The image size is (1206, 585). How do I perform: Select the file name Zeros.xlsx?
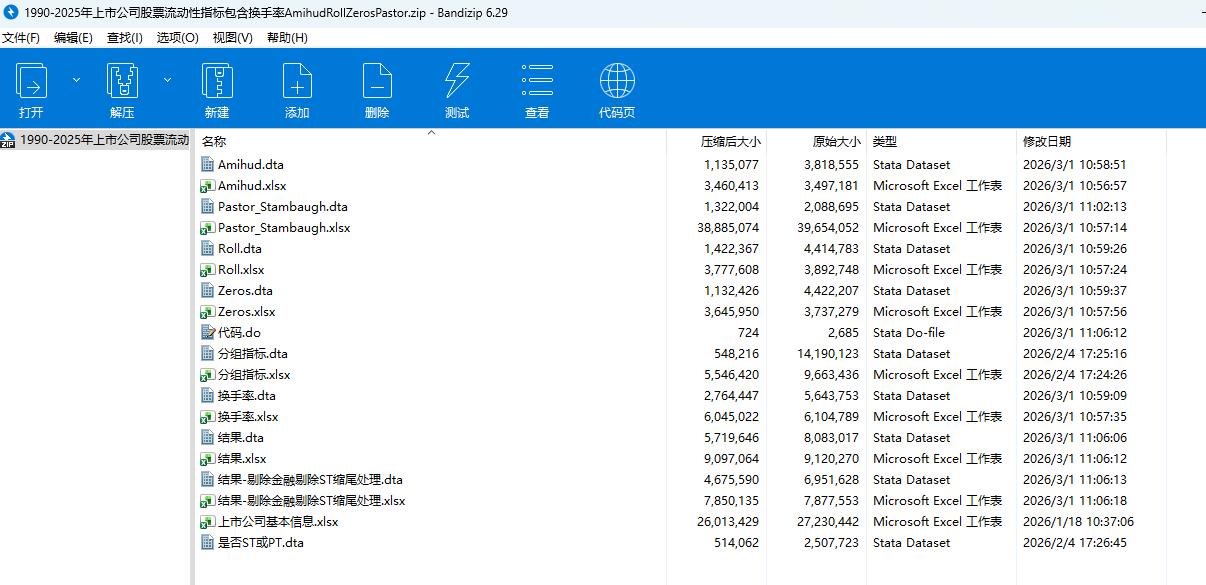(247, 311)
